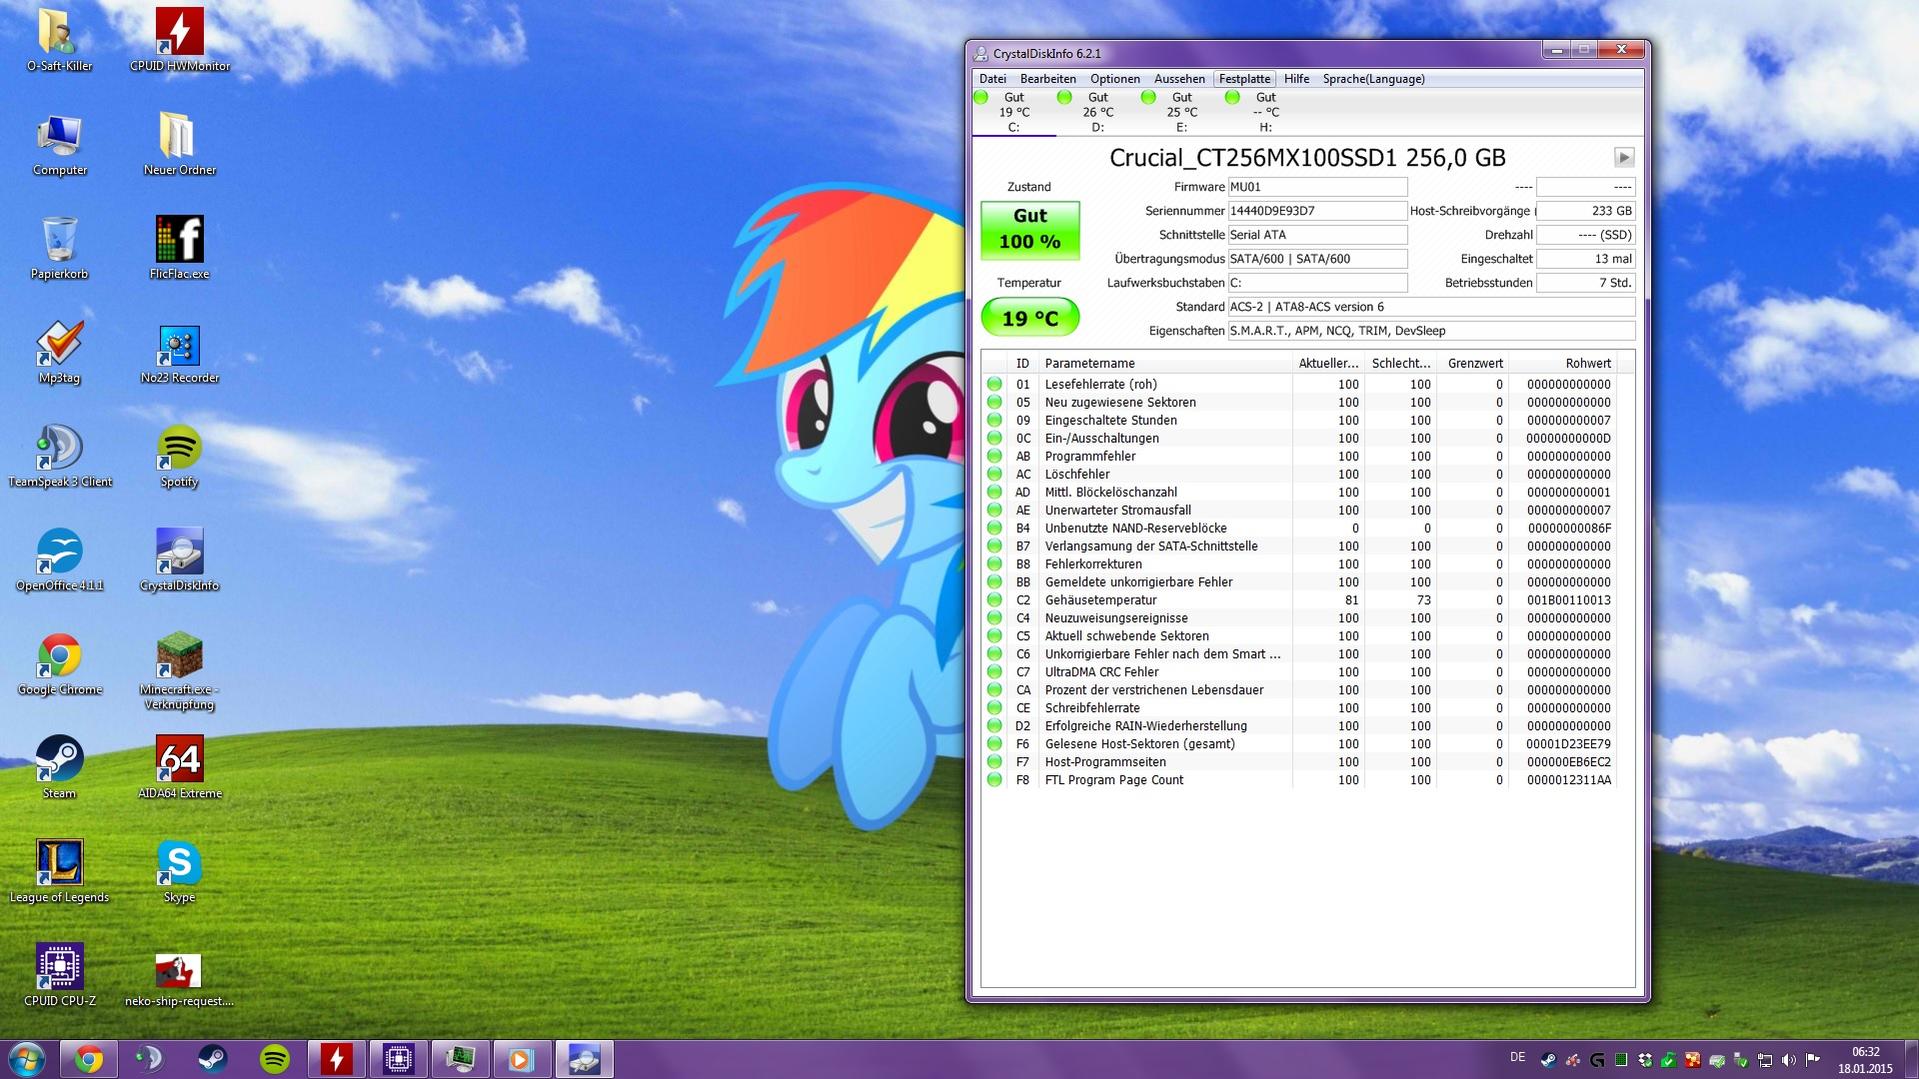The image size is (1919, 1079).
Task: Select drive E: tab at 25 °C
Action: (x=1182, y=112)
